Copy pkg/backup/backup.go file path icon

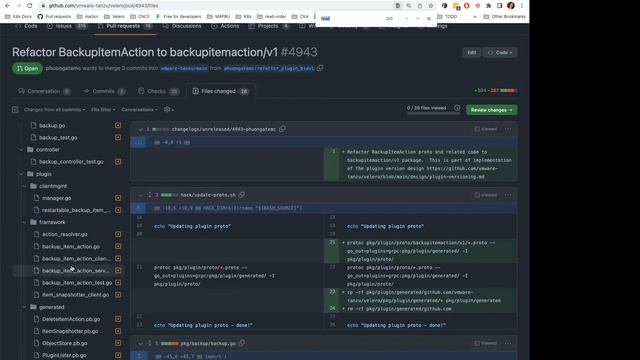click(242, 343)
